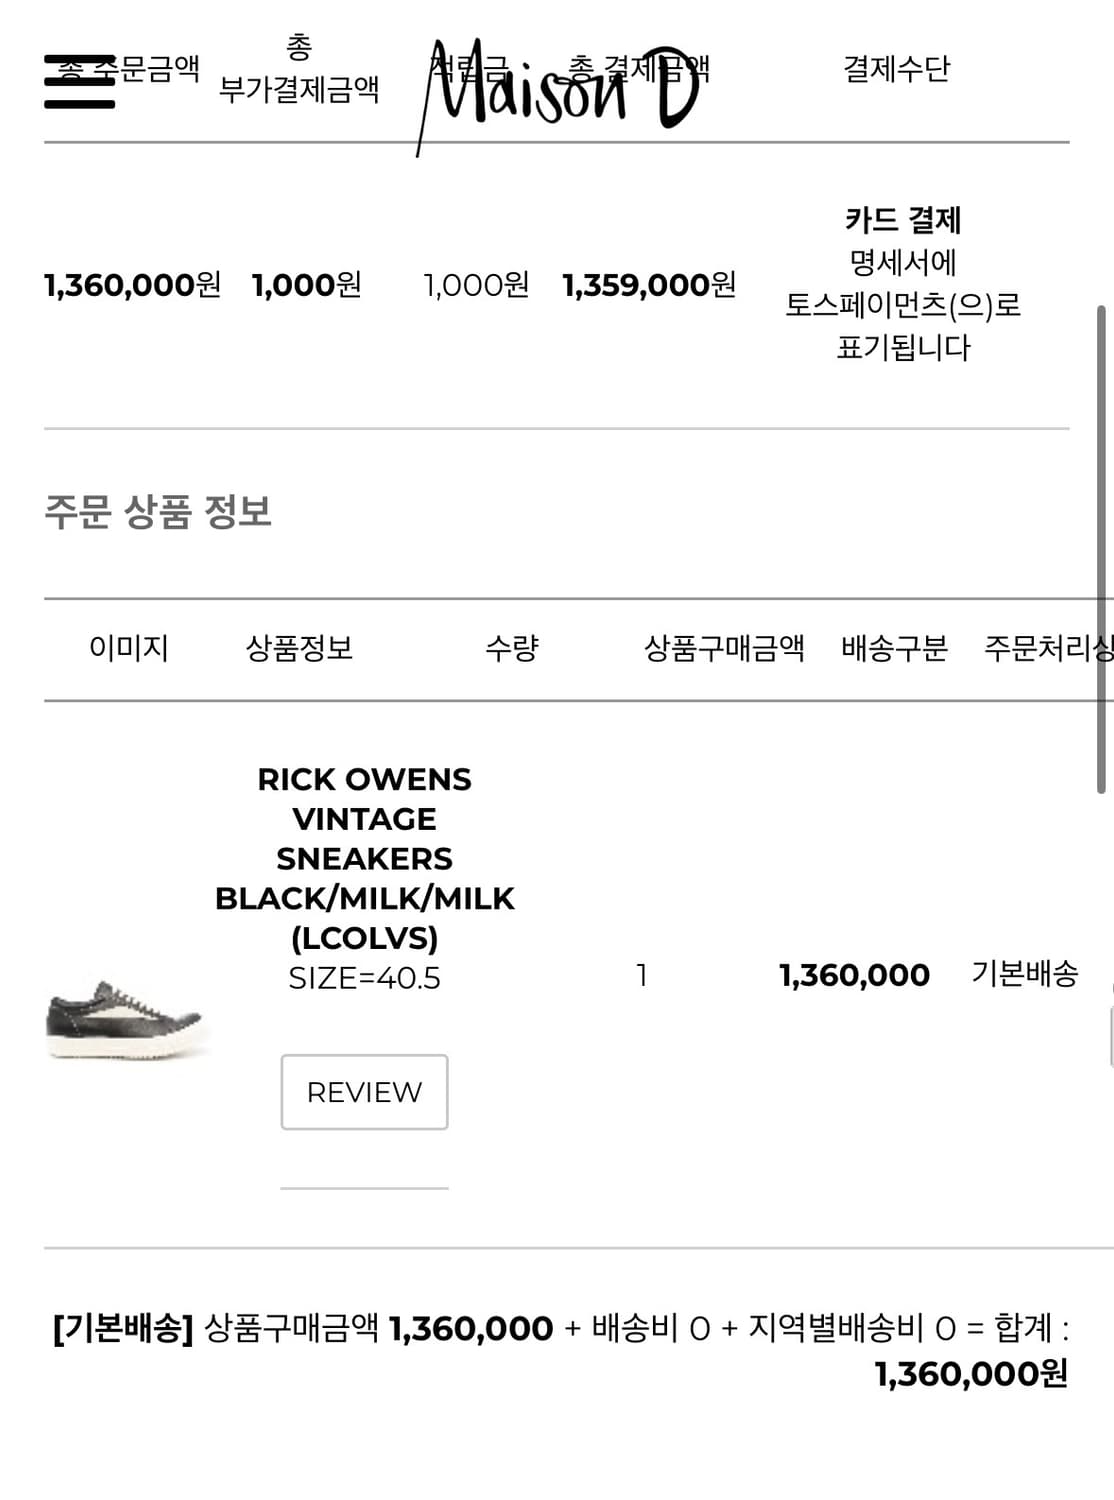This screenshot has height=1500, width=1114.
Task: Select the 1,359,000원 total payment amount
Action: 649,286
